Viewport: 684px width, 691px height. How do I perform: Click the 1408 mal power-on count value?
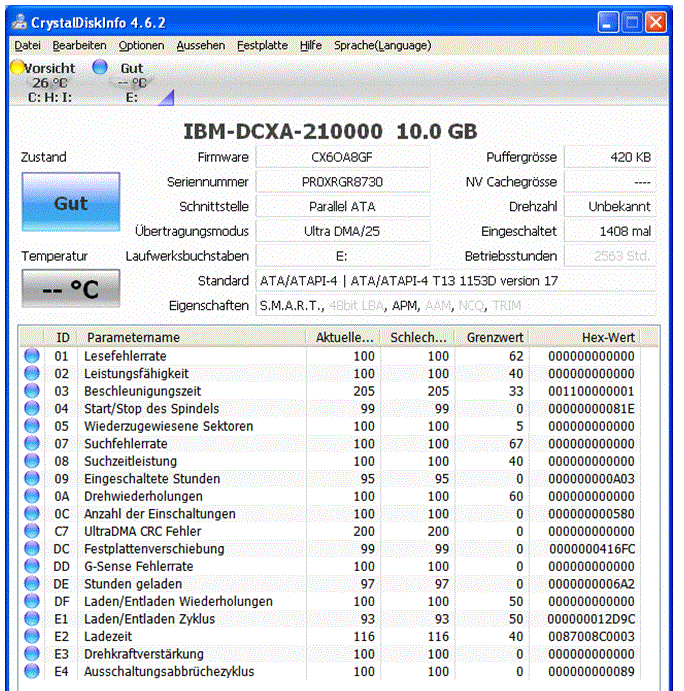pos(610,231)
